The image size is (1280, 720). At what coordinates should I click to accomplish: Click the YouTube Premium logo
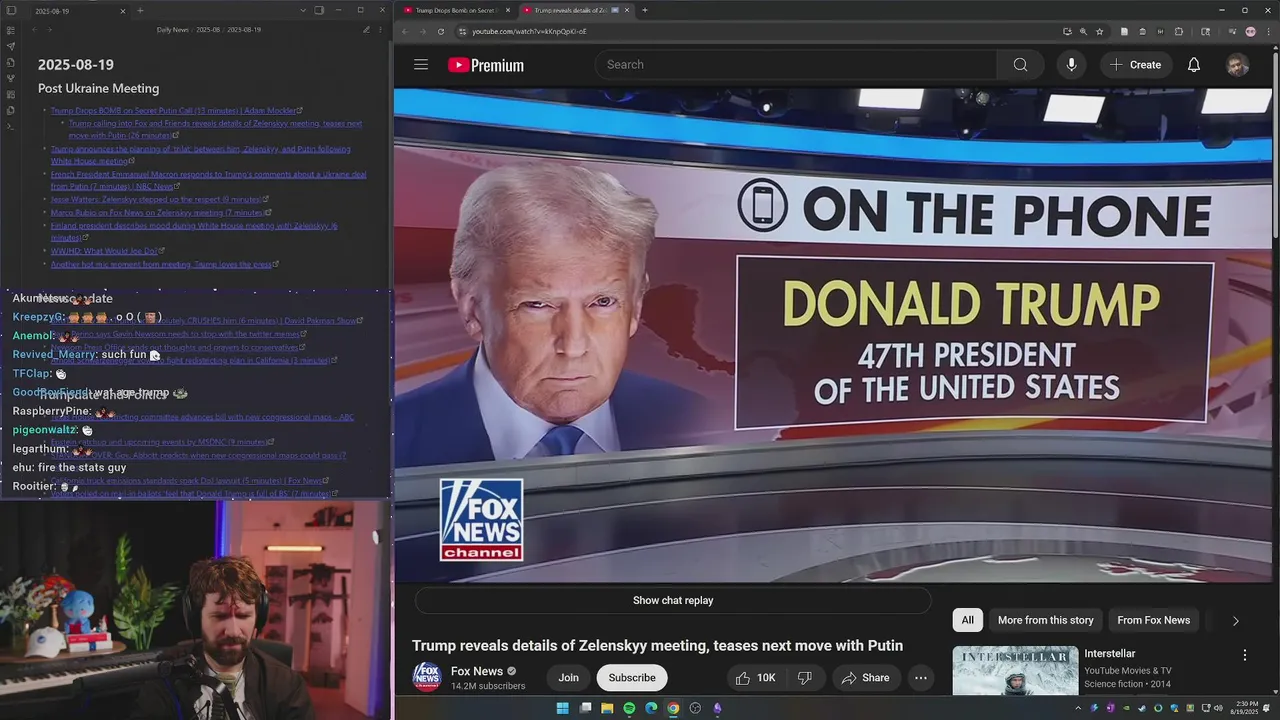pyautogui.click(x=486, y=65)
